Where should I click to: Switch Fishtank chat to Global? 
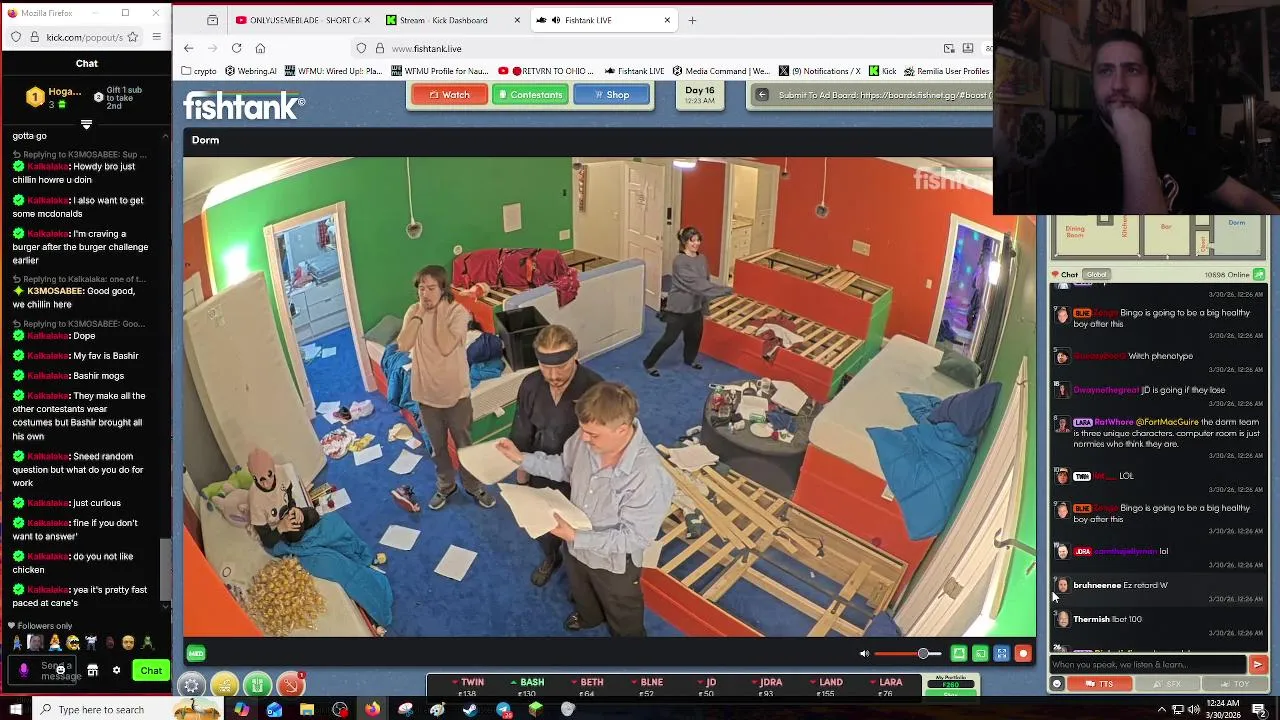[x=1096, y=275]
